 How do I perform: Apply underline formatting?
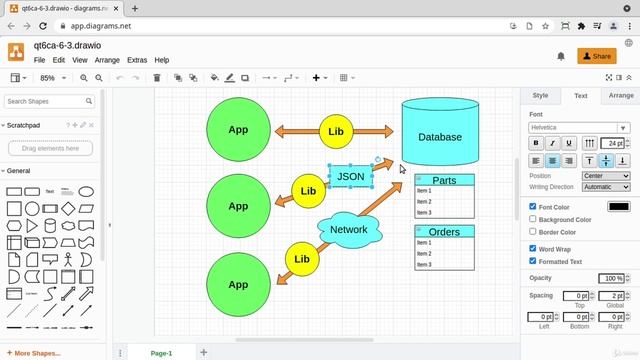click(x=569, y=143)
